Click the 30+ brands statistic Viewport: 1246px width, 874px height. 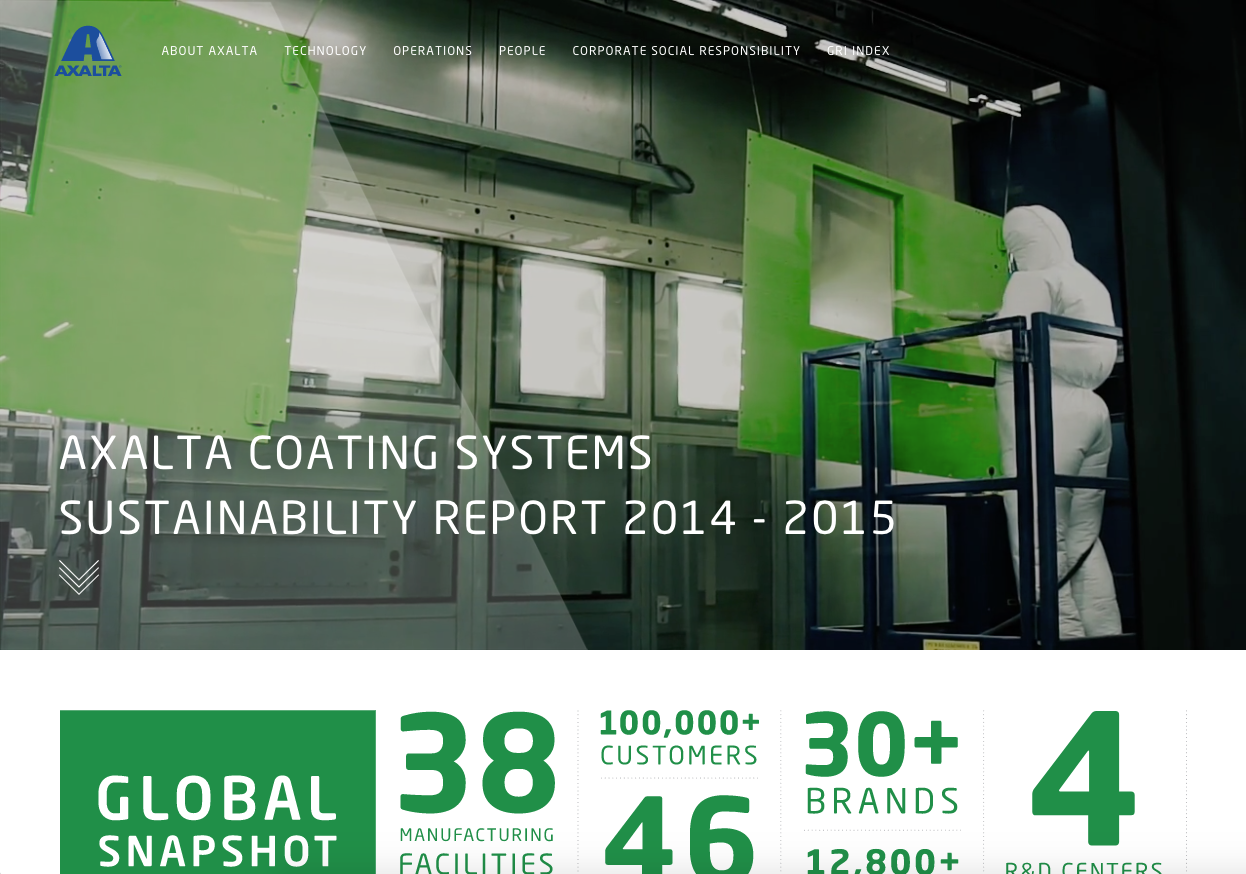(x=882, y=765)
